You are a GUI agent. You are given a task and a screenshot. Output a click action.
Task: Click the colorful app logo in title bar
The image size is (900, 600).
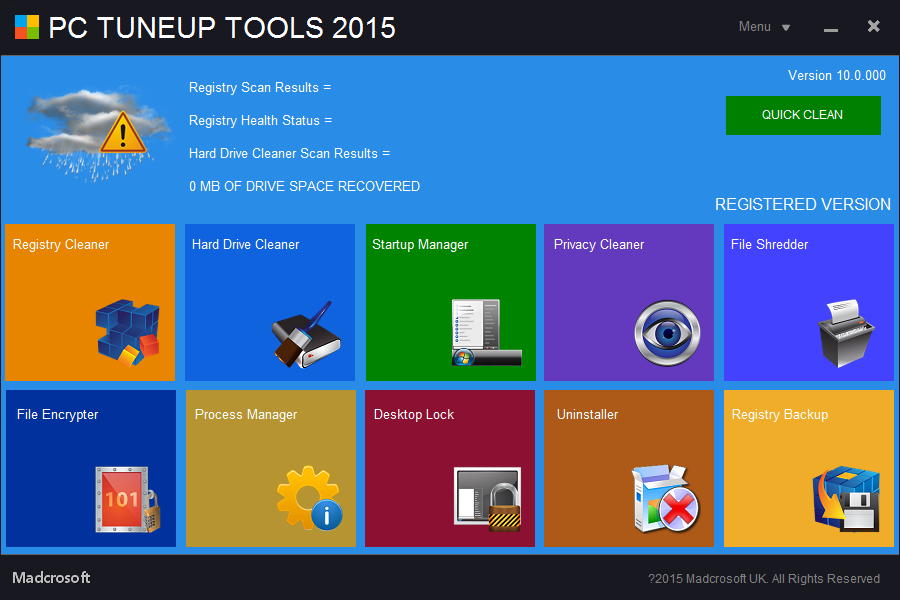tap(27, 27)
